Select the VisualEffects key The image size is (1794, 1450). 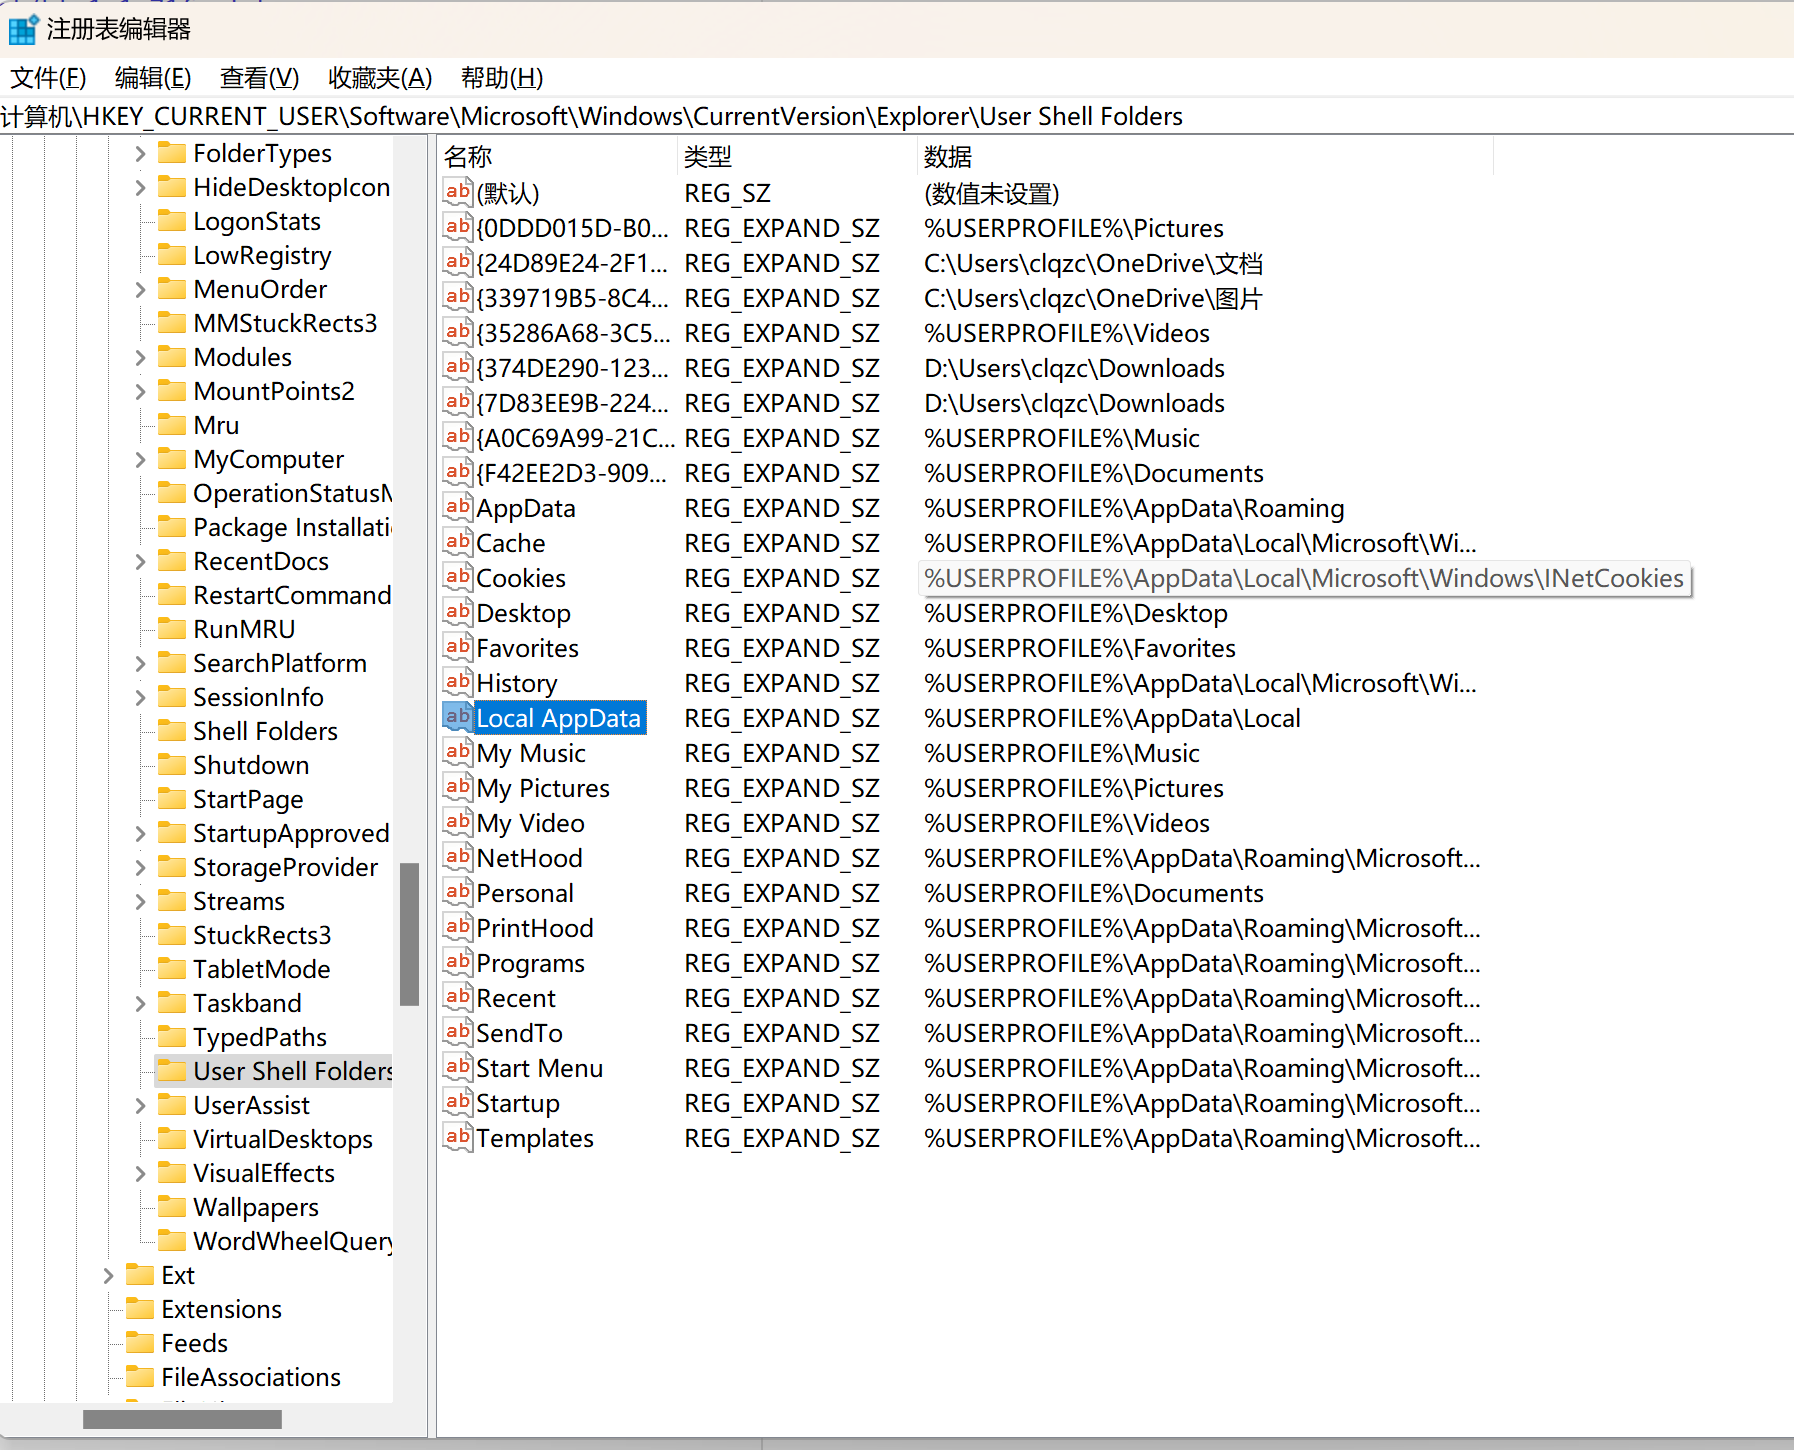(264, 1173)
